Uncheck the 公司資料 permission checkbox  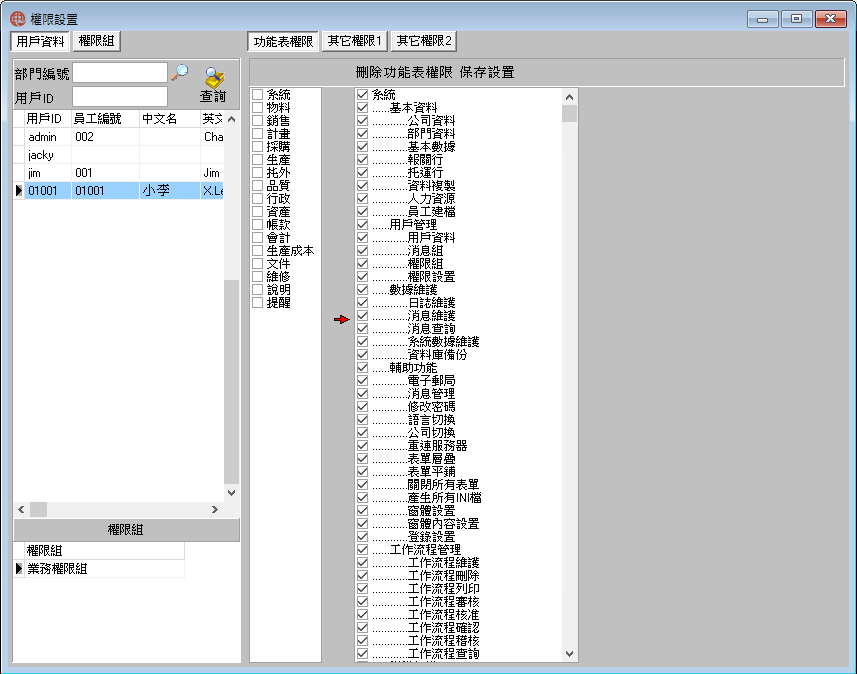(x=362, y=120)
